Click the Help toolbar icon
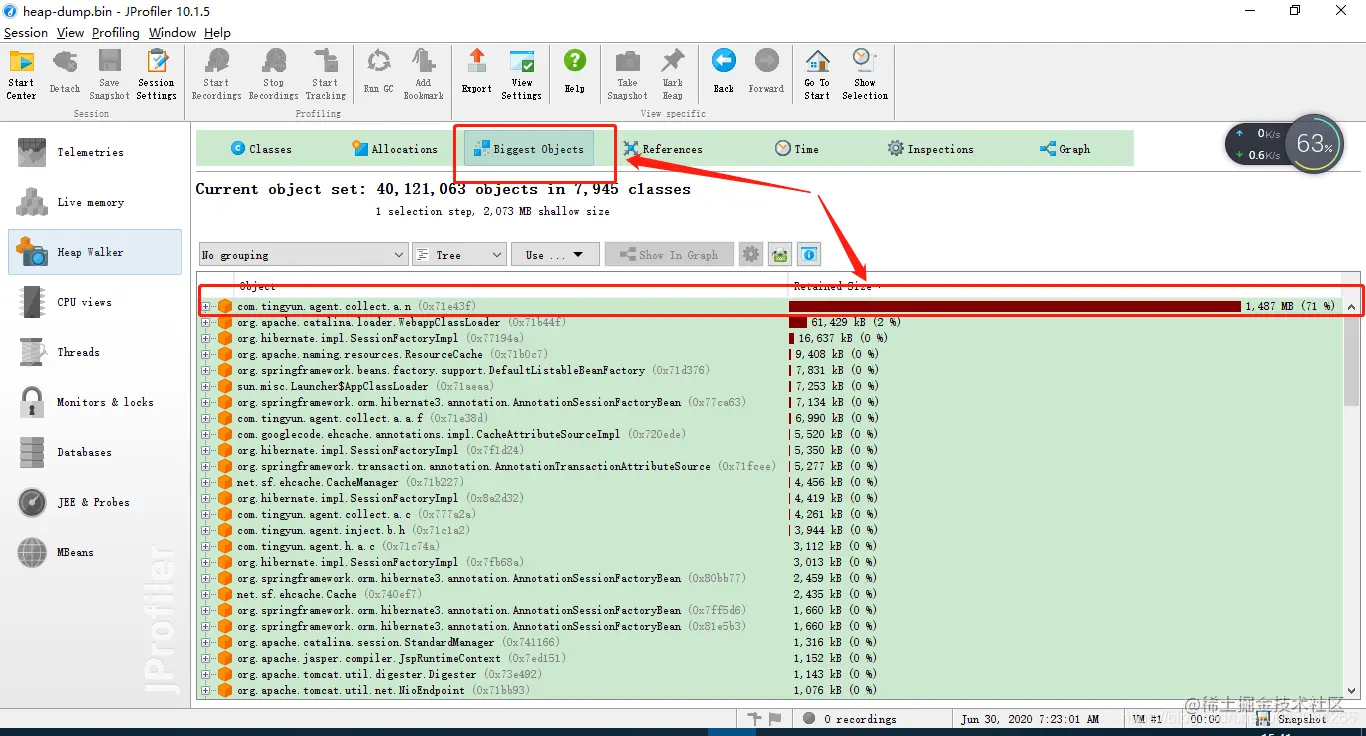1366x736 pixels. coord(574,73)
